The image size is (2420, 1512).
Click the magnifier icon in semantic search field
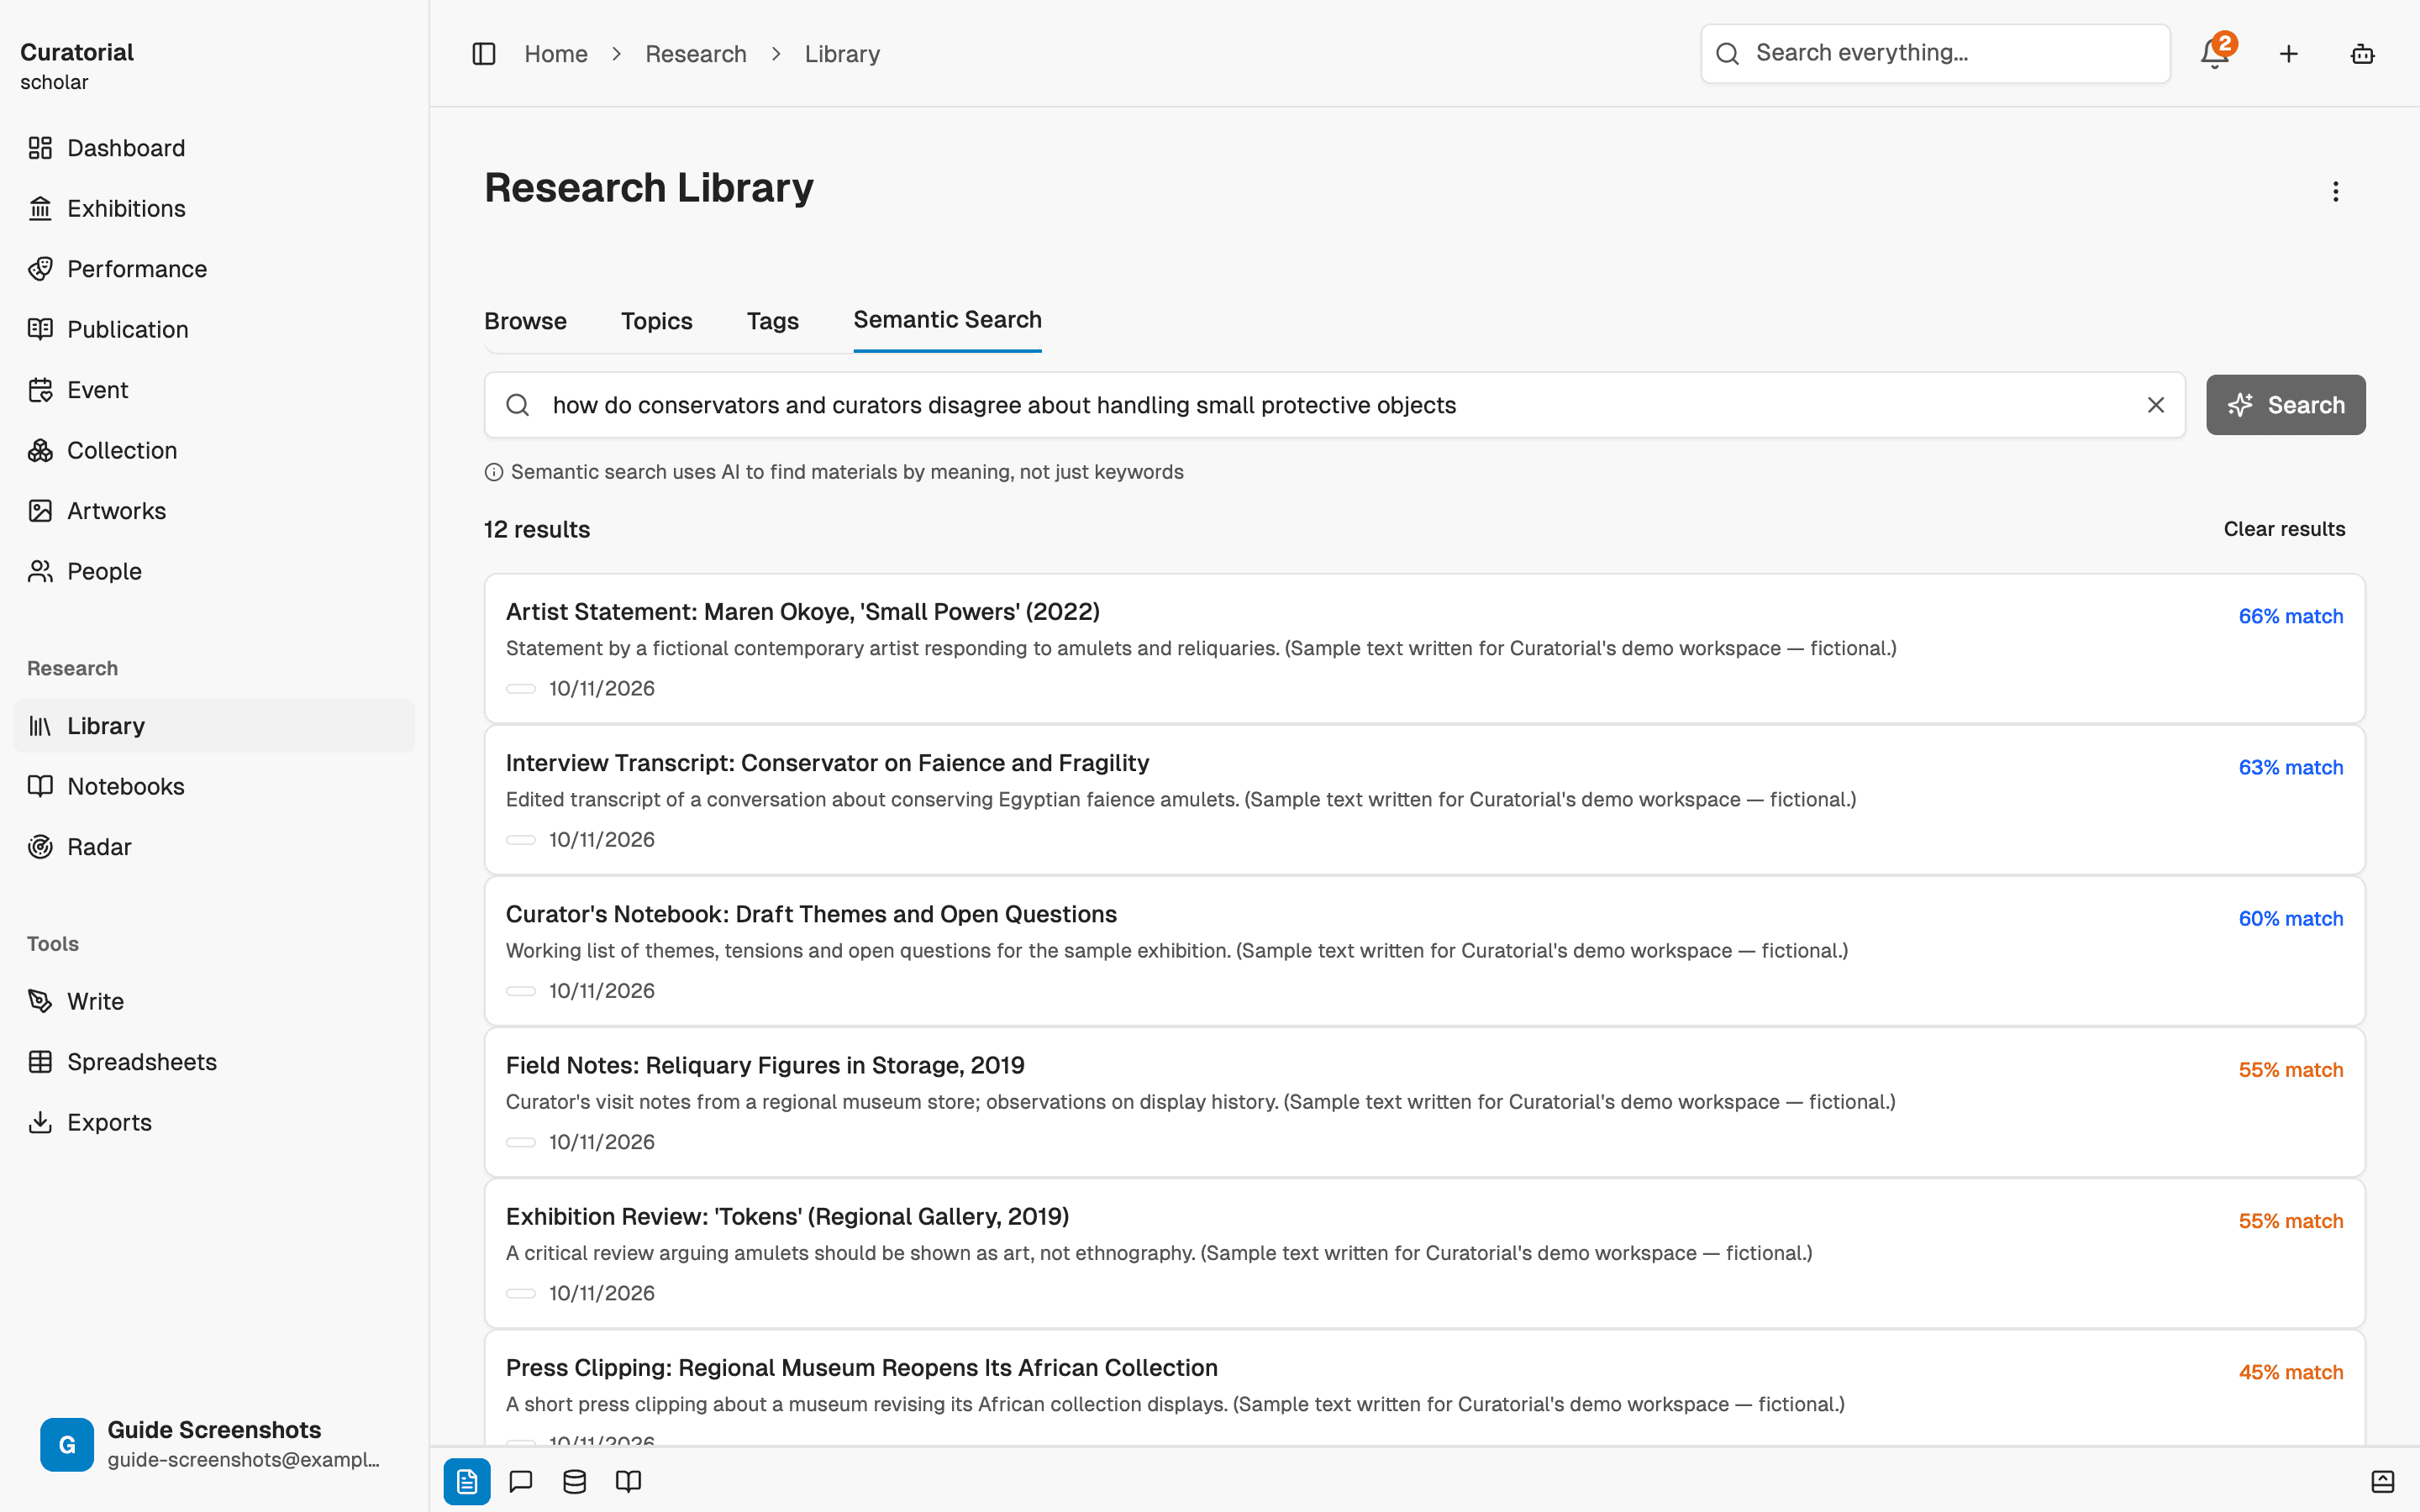518,405
